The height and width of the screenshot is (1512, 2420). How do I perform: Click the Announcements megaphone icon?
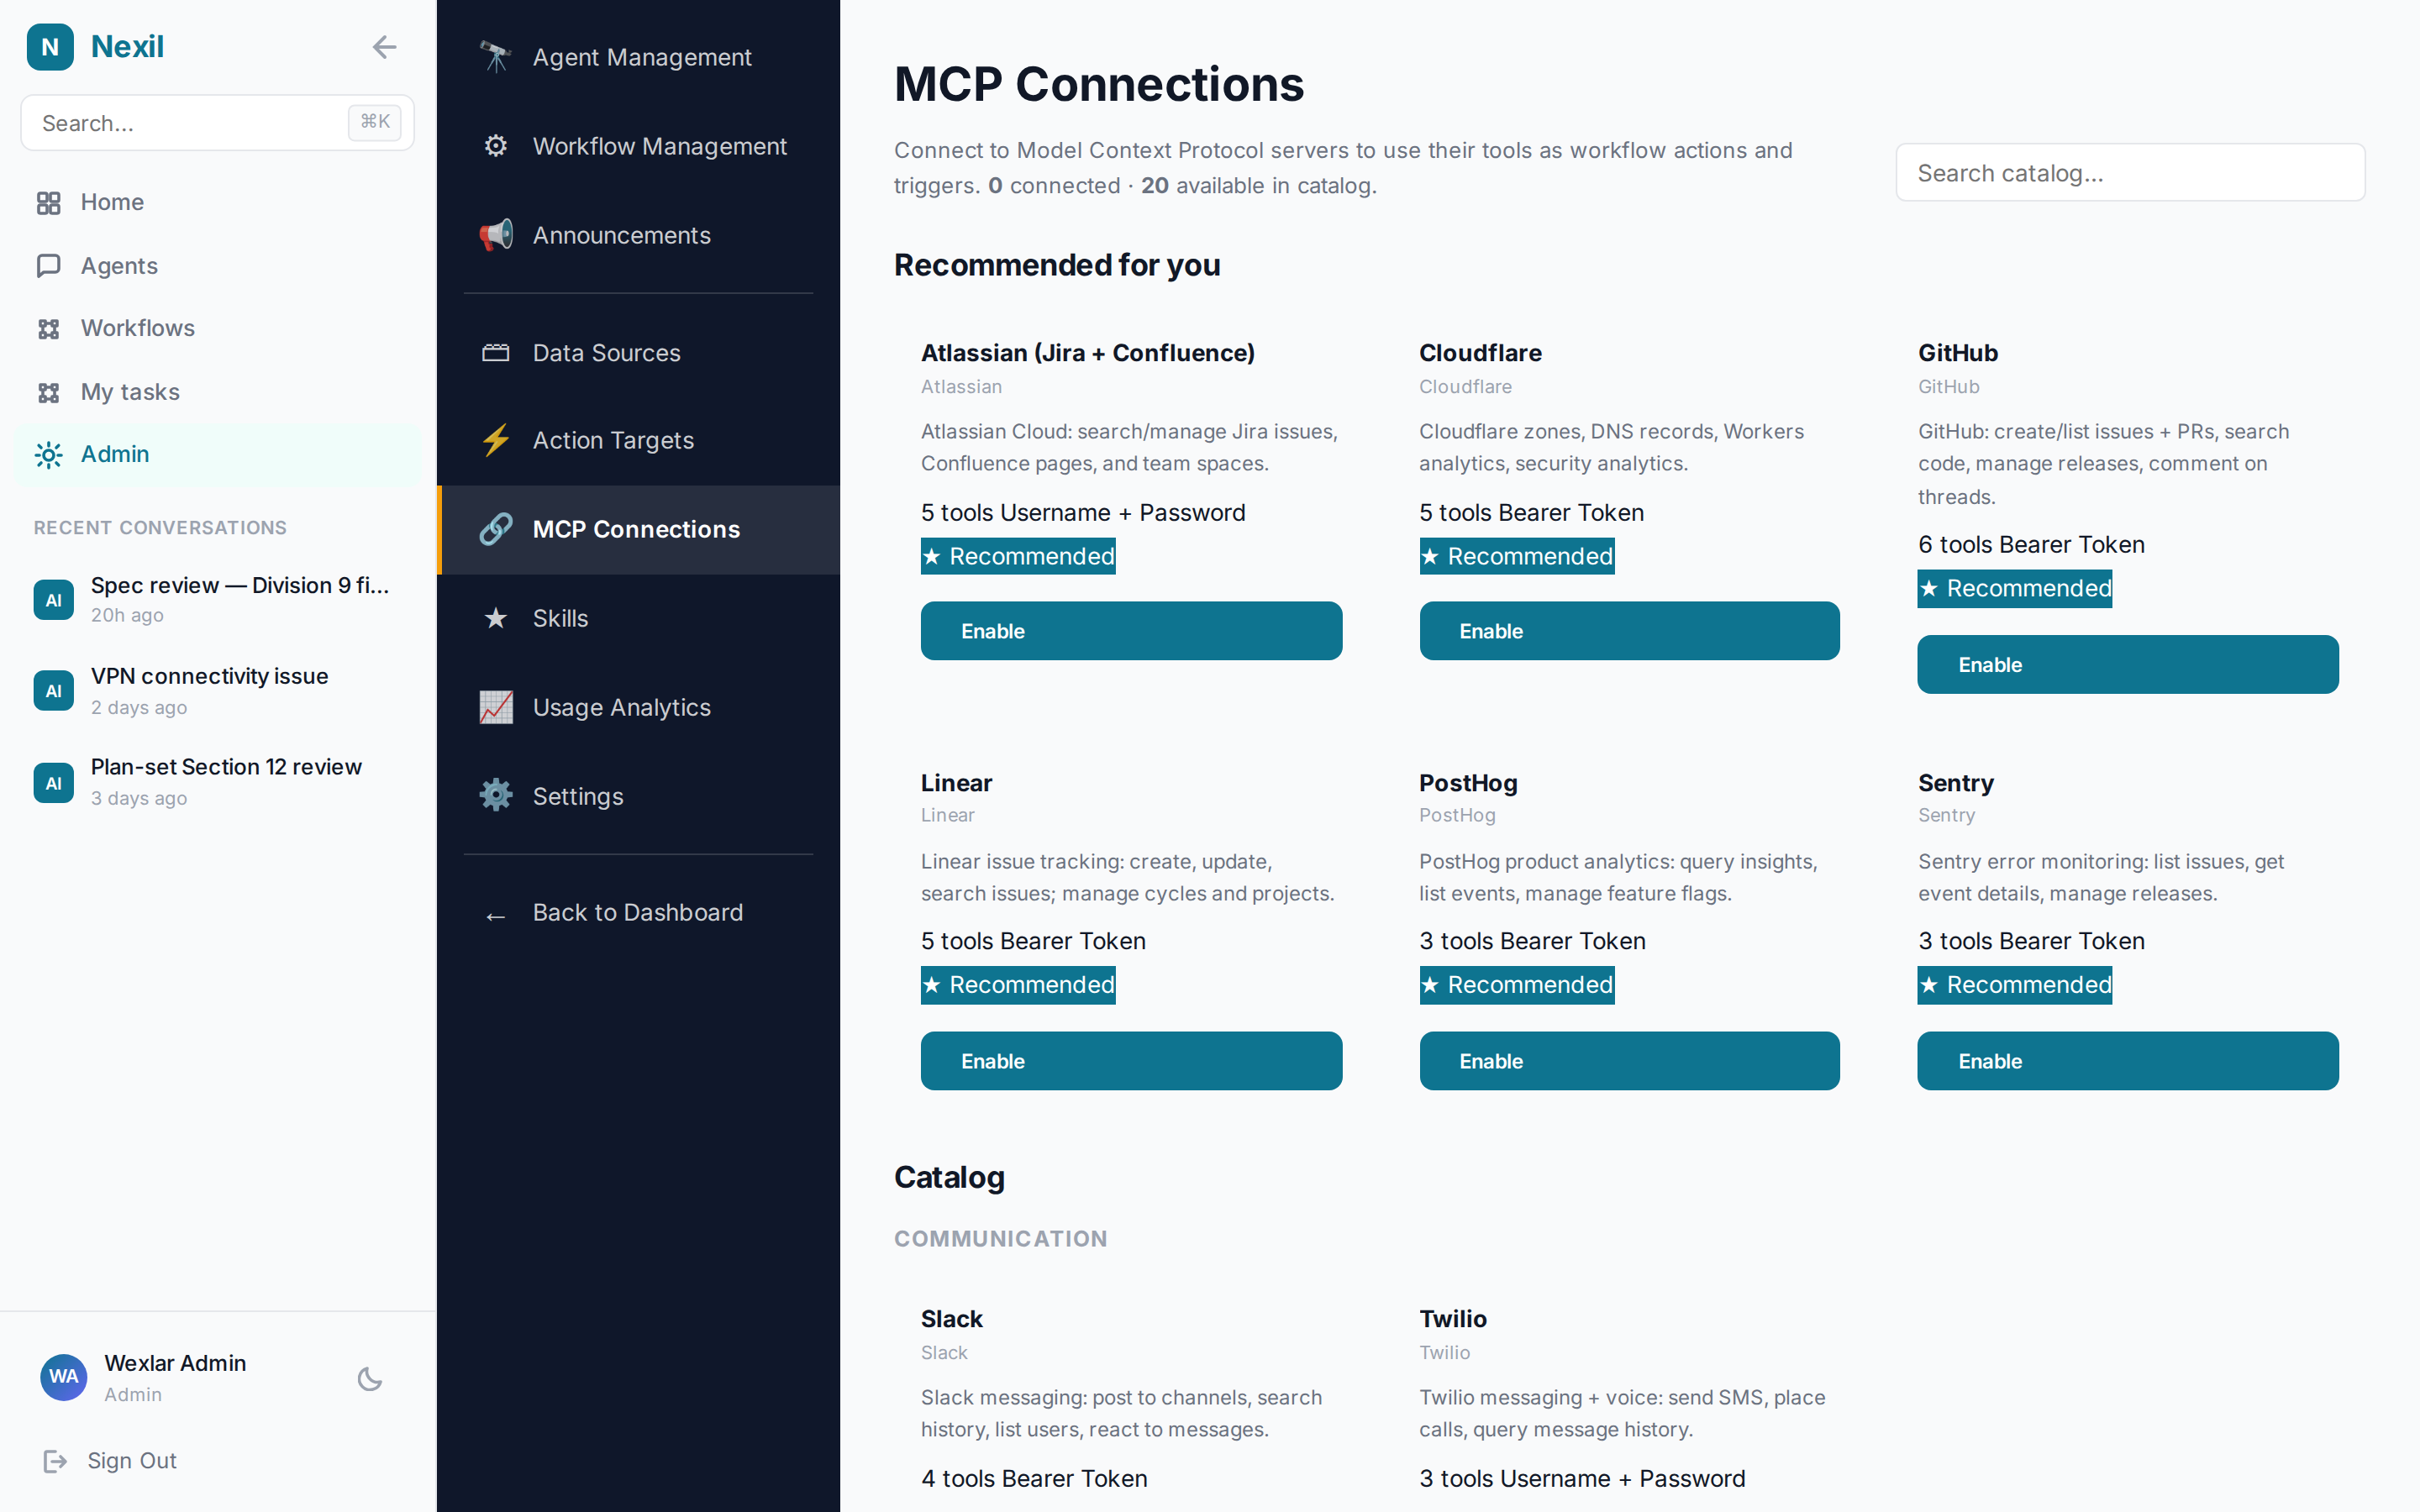(496, 235)
